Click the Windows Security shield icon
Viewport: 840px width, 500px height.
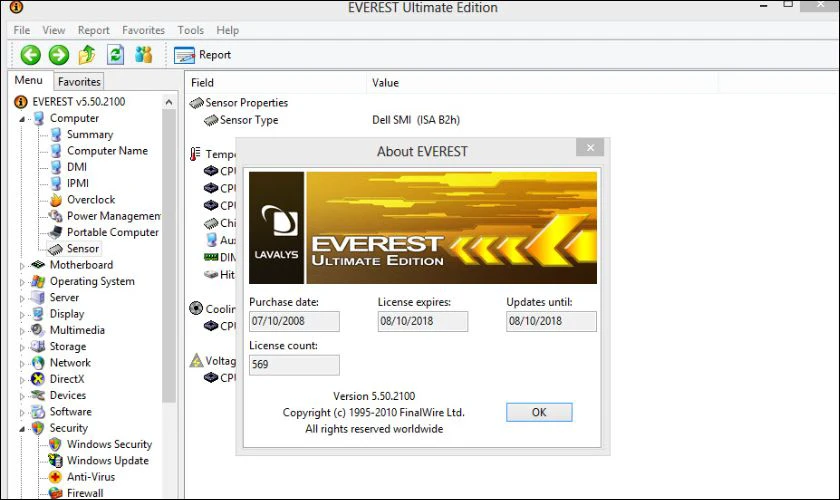(56, 444)
